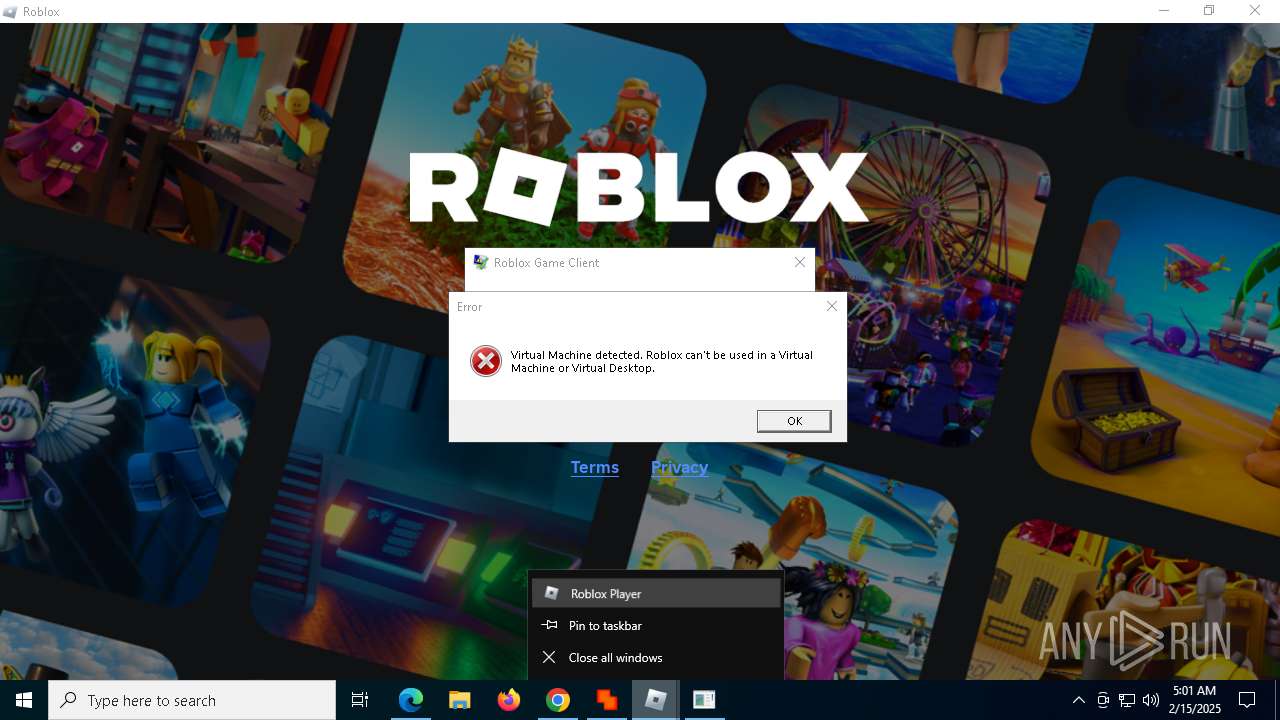The image size is (1280, 720).
Task: Click the red error icon in the dialog
Action: click(x=486, y=361)
